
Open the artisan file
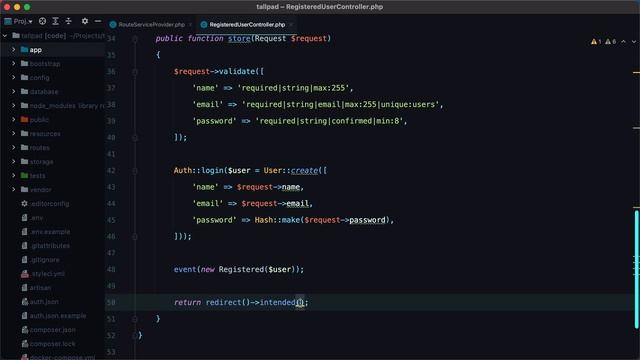click(40, 288)
